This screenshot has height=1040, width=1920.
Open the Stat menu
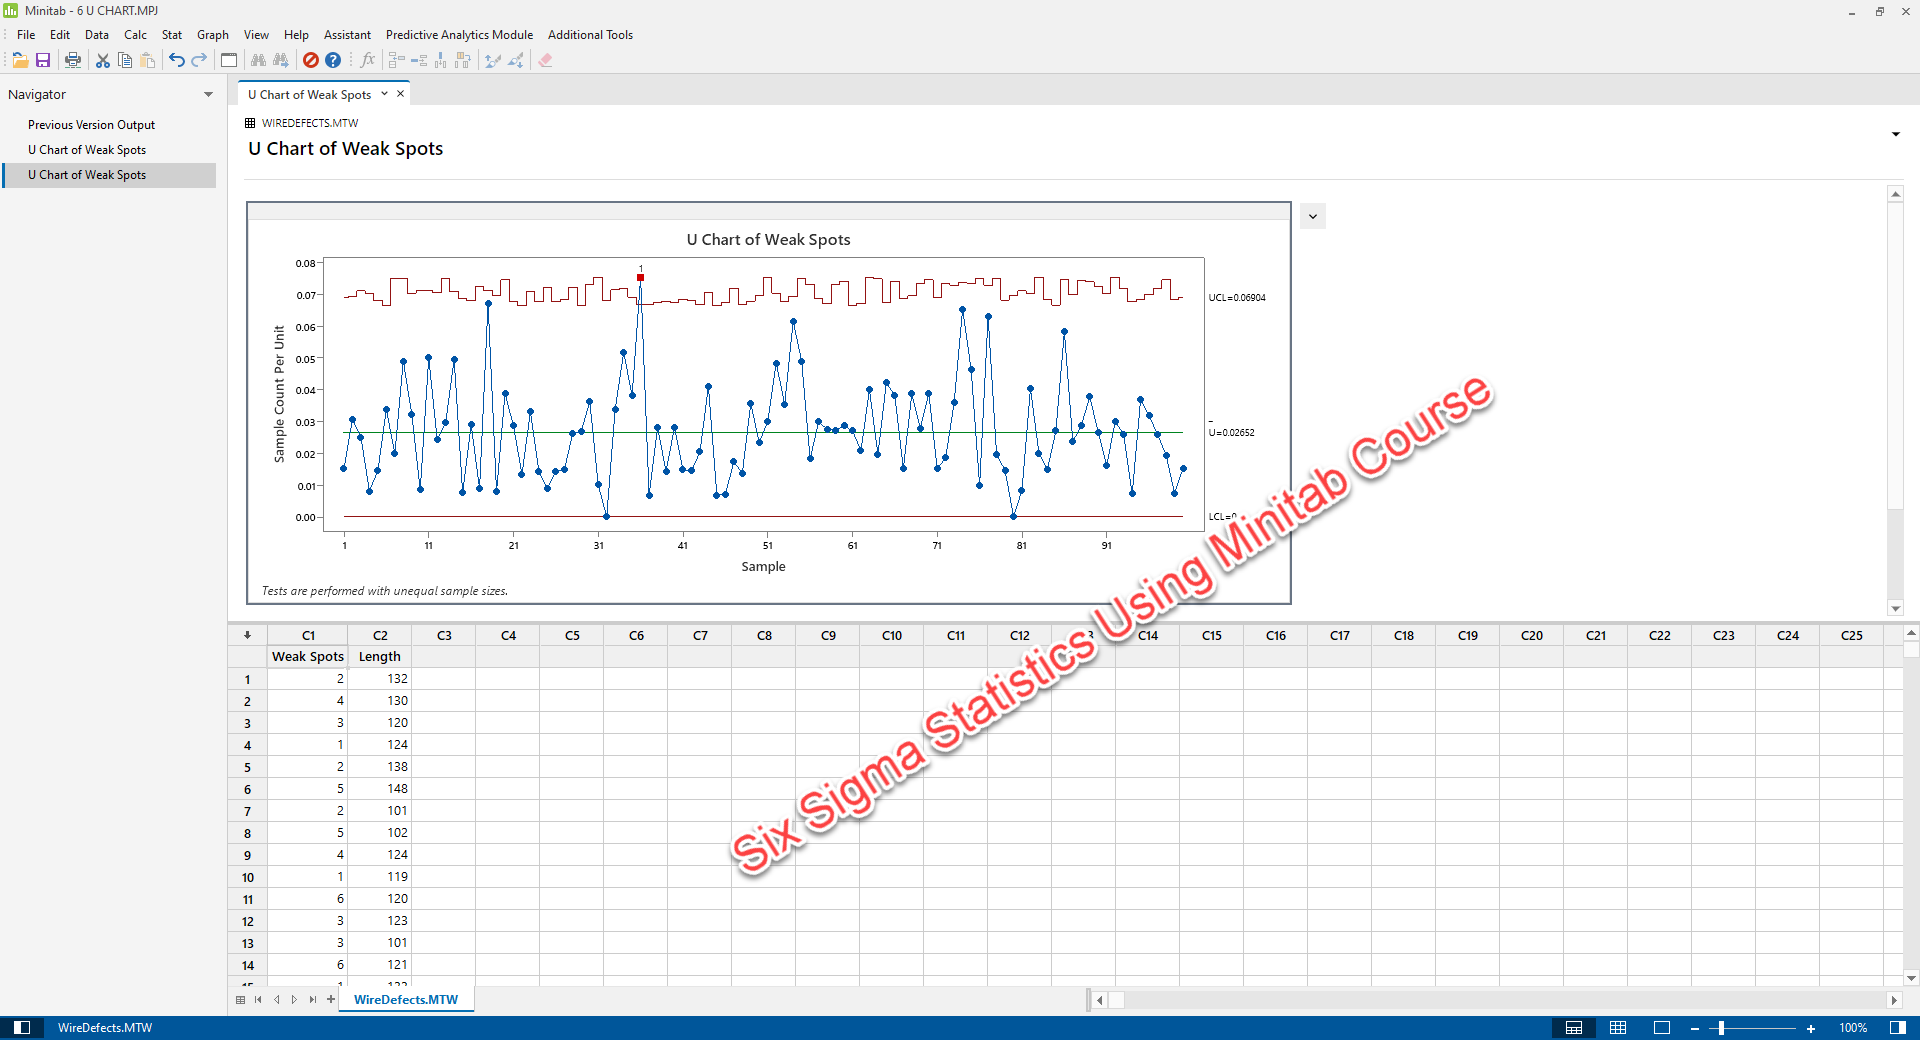(x=171, y=35)
